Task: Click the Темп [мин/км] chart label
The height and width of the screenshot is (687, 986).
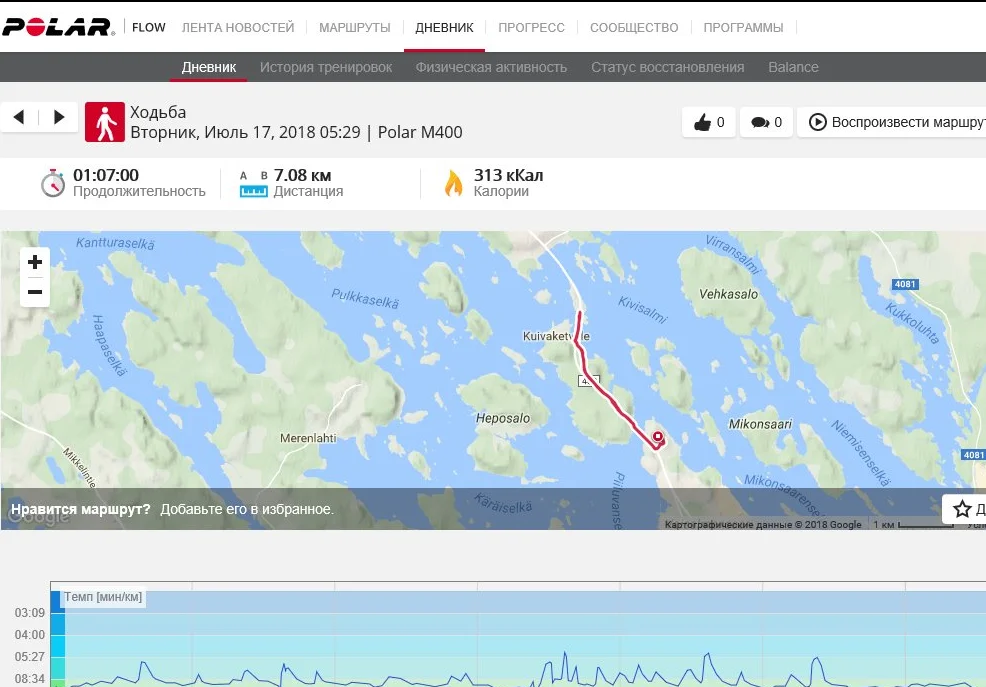Action: pos(103,596)
